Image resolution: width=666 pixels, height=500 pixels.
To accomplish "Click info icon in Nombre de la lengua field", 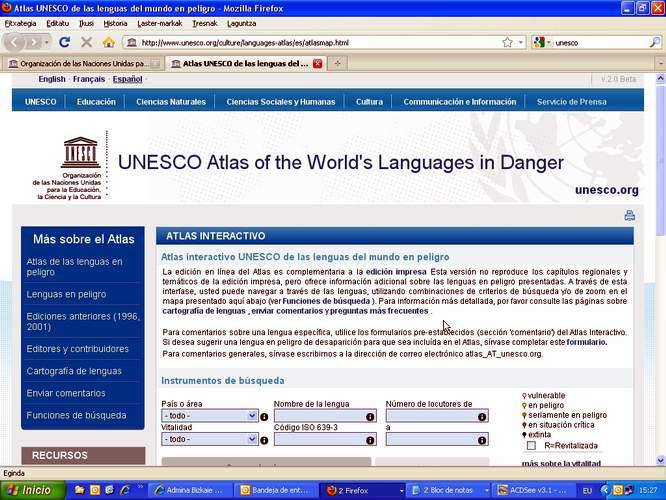I will click(370, 417).
